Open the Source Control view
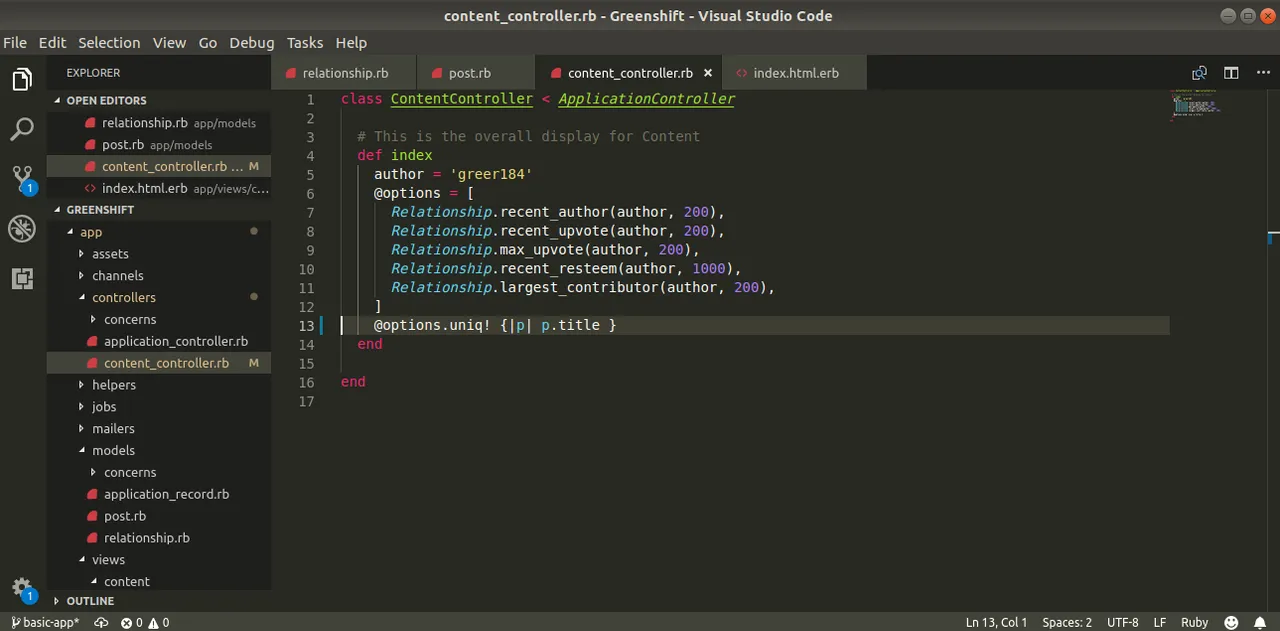Viewport: 1280px width, 631px height. (x=22, y=179)
